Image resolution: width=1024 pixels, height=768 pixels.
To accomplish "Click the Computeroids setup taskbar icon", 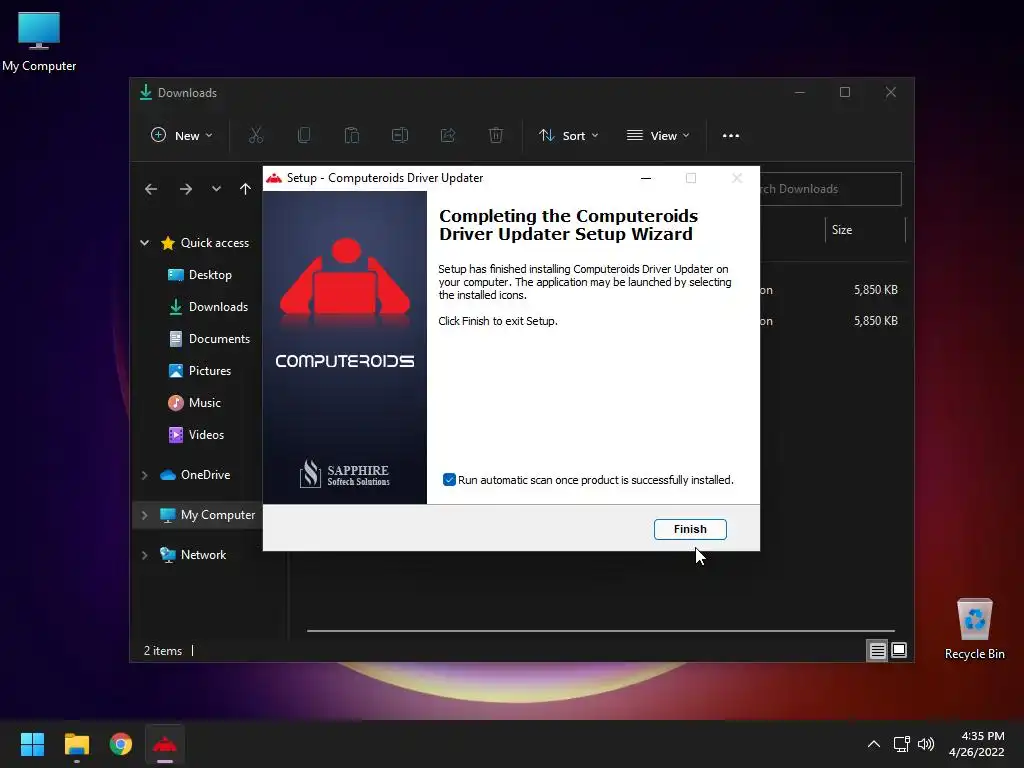I will tap(165, 744).
